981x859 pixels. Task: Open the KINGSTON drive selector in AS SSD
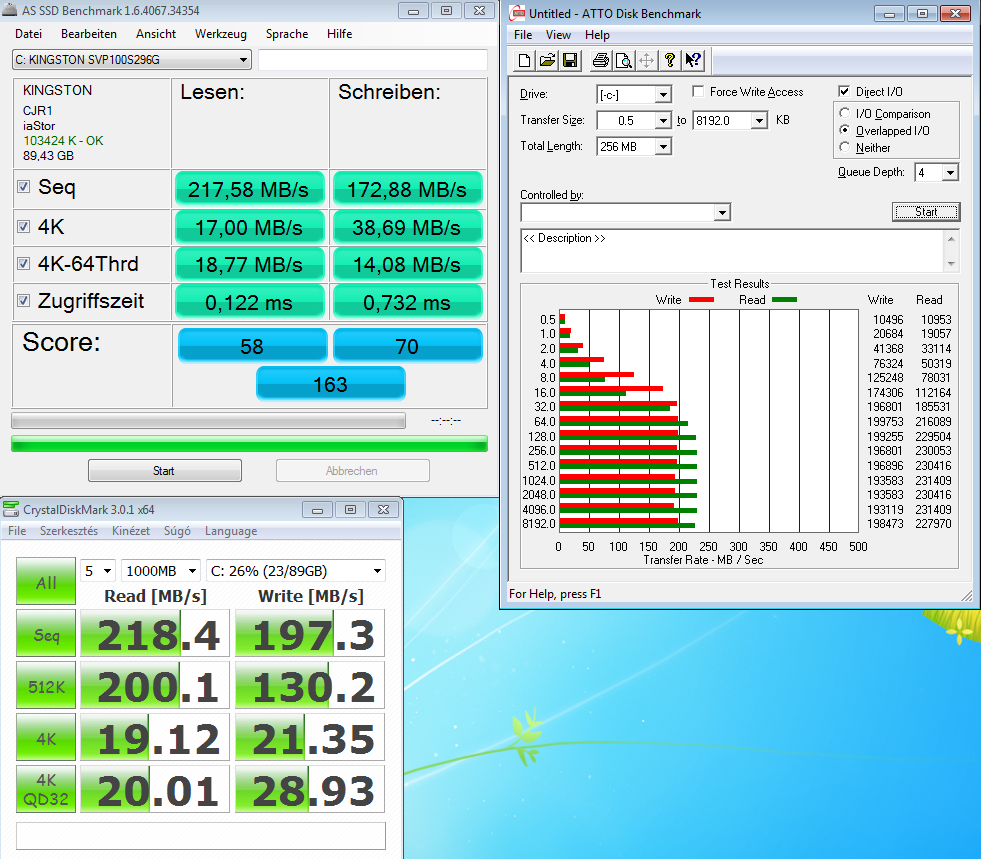pos(131,60)
